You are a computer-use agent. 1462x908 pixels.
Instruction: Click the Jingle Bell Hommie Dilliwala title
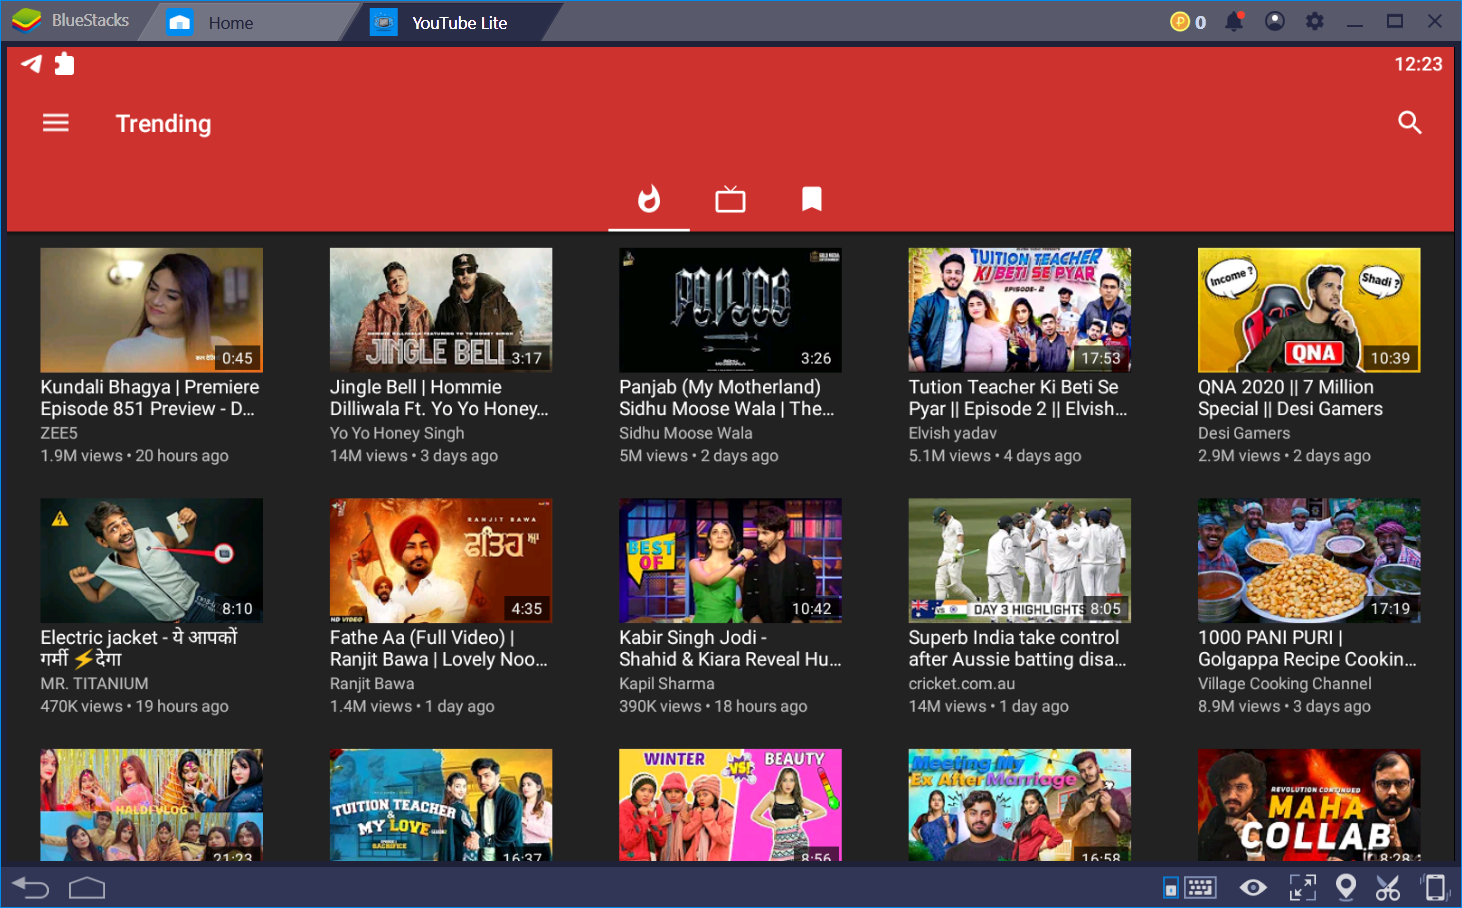(x=439, y=398)
